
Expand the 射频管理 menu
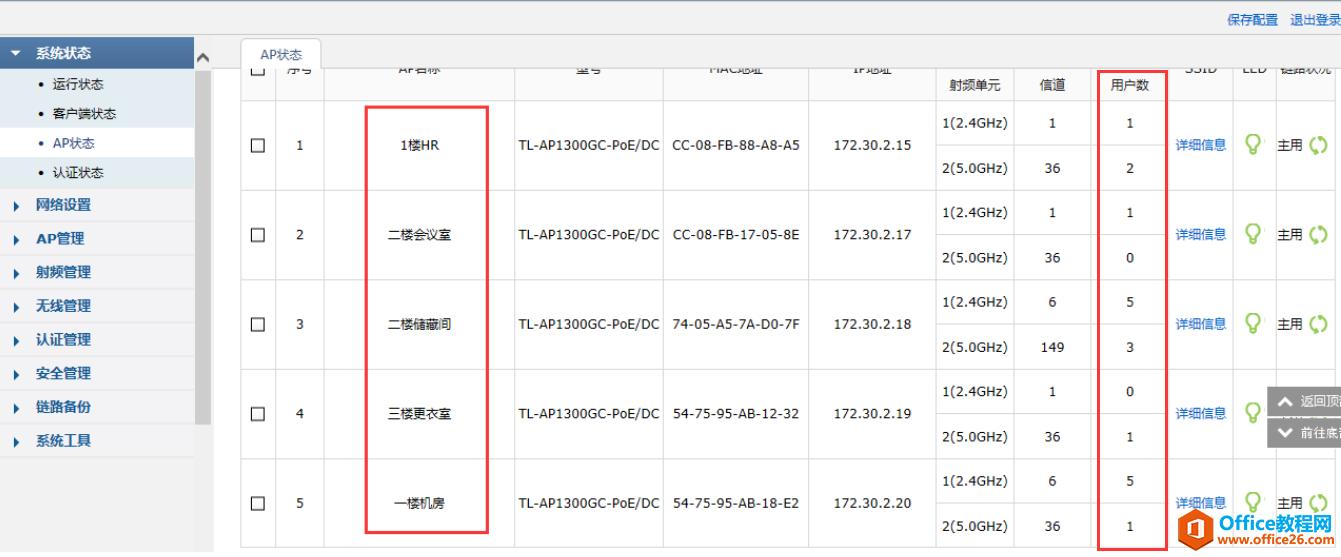[x=97, y=272]
